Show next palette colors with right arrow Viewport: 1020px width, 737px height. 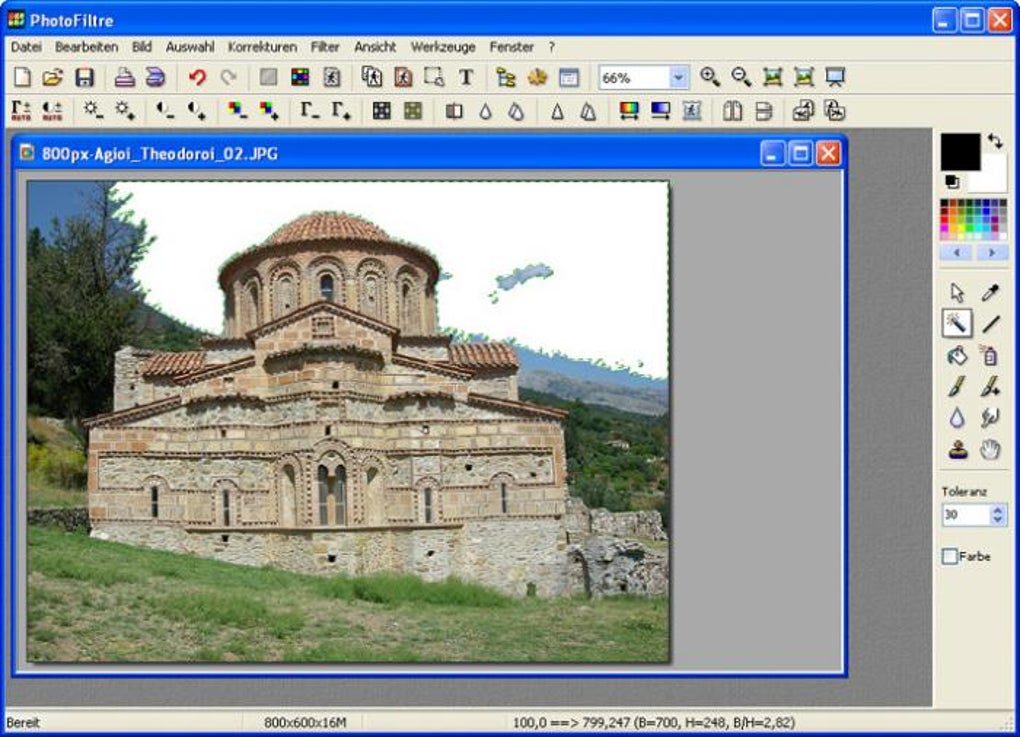pos(991,252)
